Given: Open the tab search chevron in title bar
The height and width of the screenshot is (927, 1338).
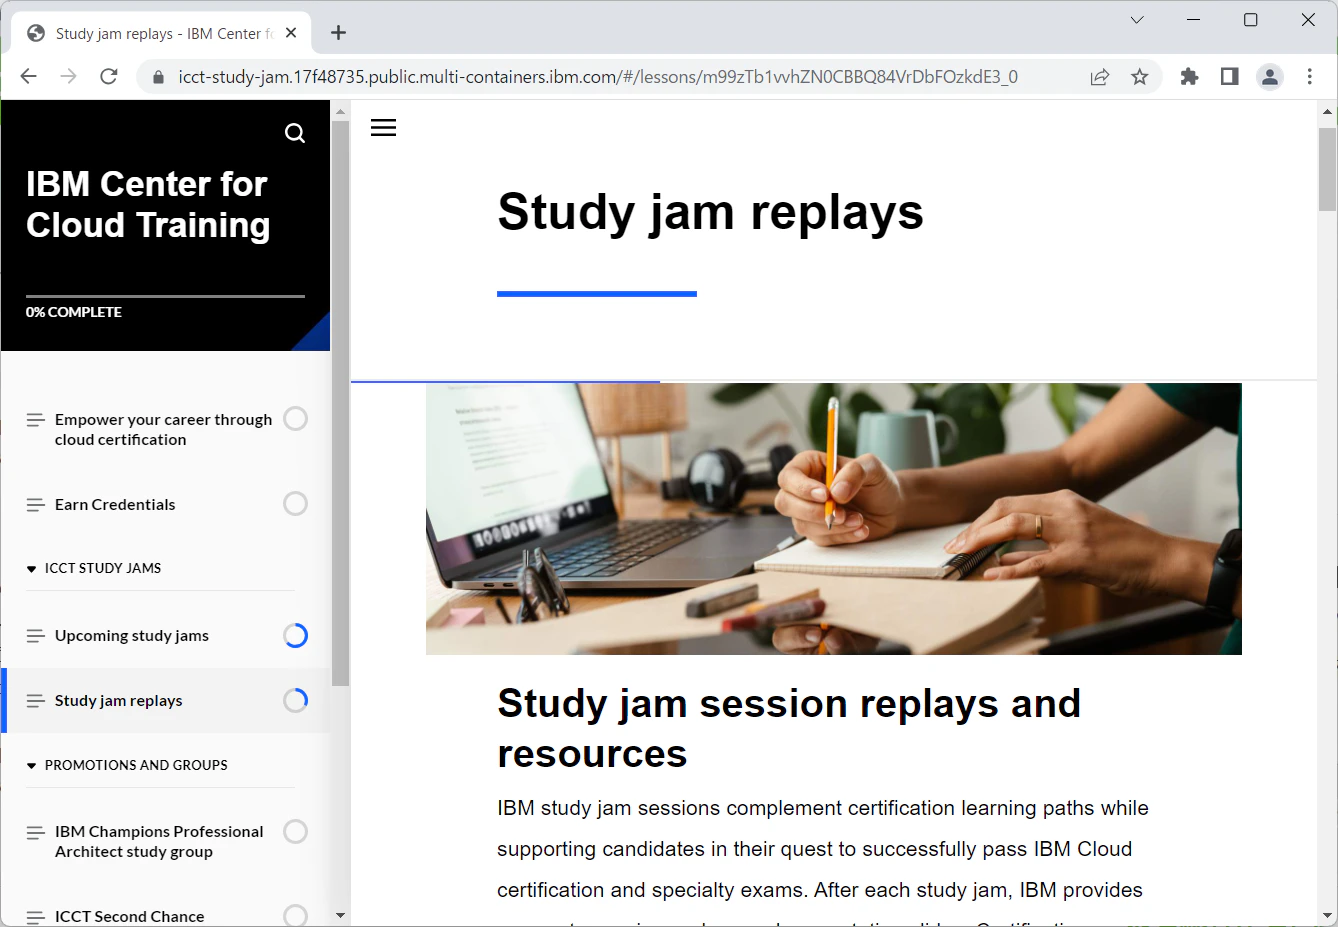Looking at the screenshot, I should point(1137,20).
